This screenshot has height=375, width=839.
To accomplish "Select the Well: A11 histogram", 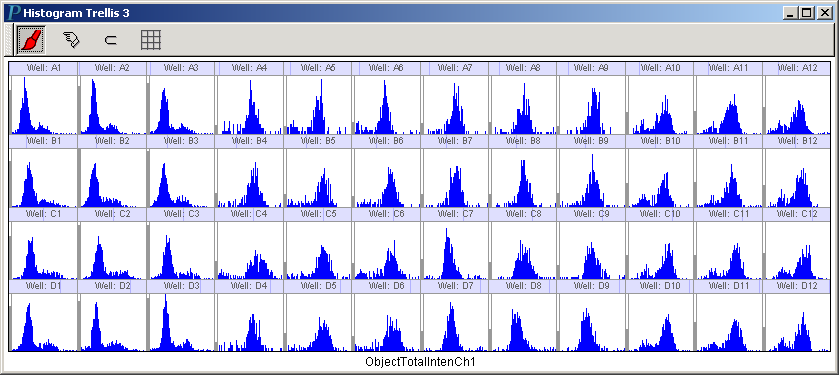I will [729, 105].
